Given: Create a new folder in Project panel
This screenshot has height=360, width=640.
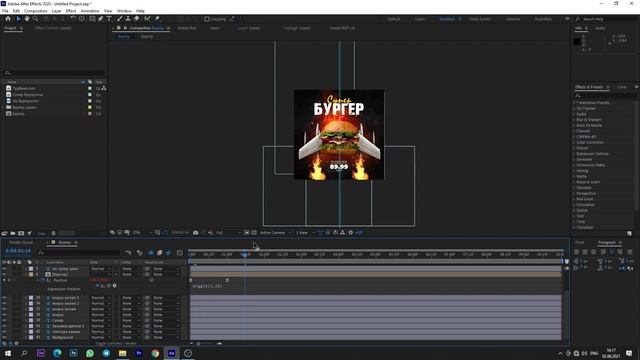Looking at the screenshot, I should point(13,233).
